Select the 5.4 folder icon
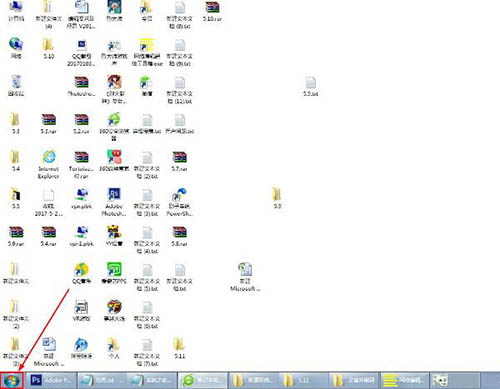Screen dimensions: 500x389 (15, 161)
